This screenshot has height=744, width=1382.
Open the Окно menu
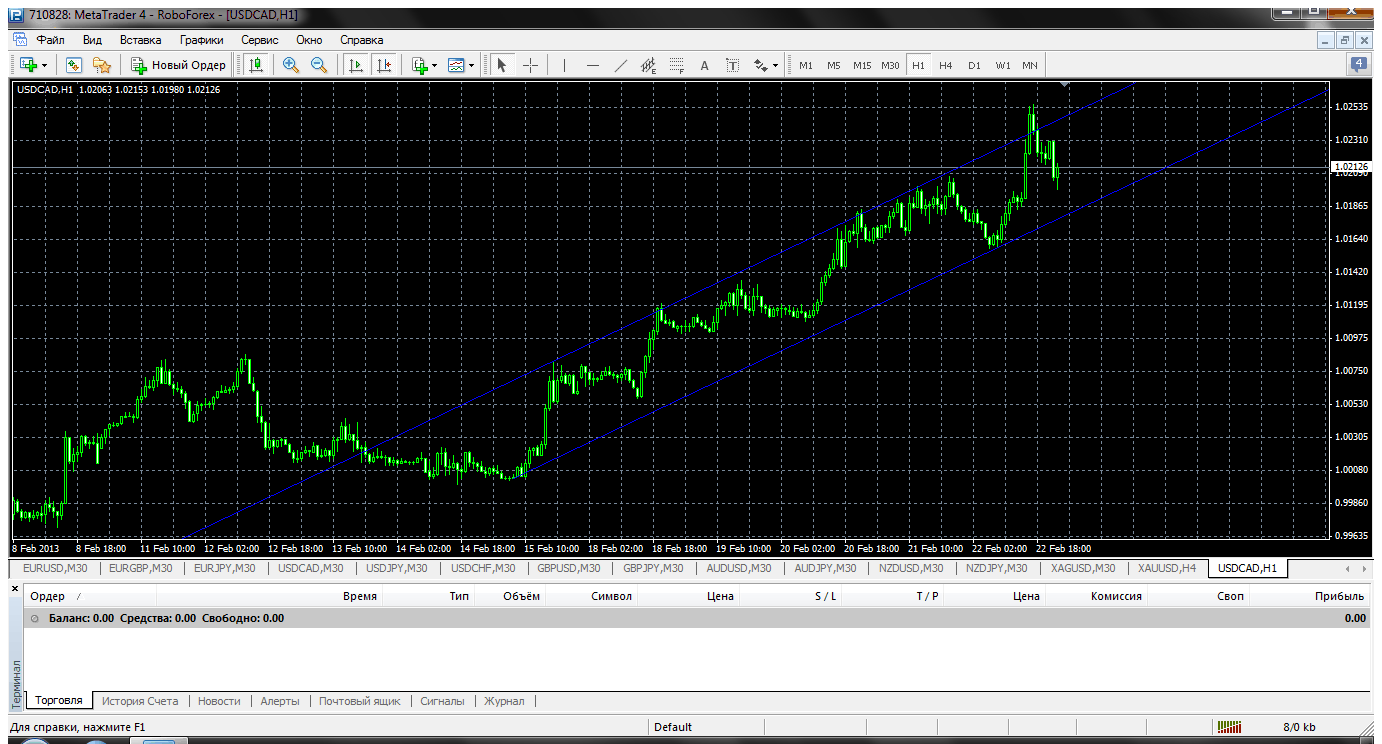point(309,40)
